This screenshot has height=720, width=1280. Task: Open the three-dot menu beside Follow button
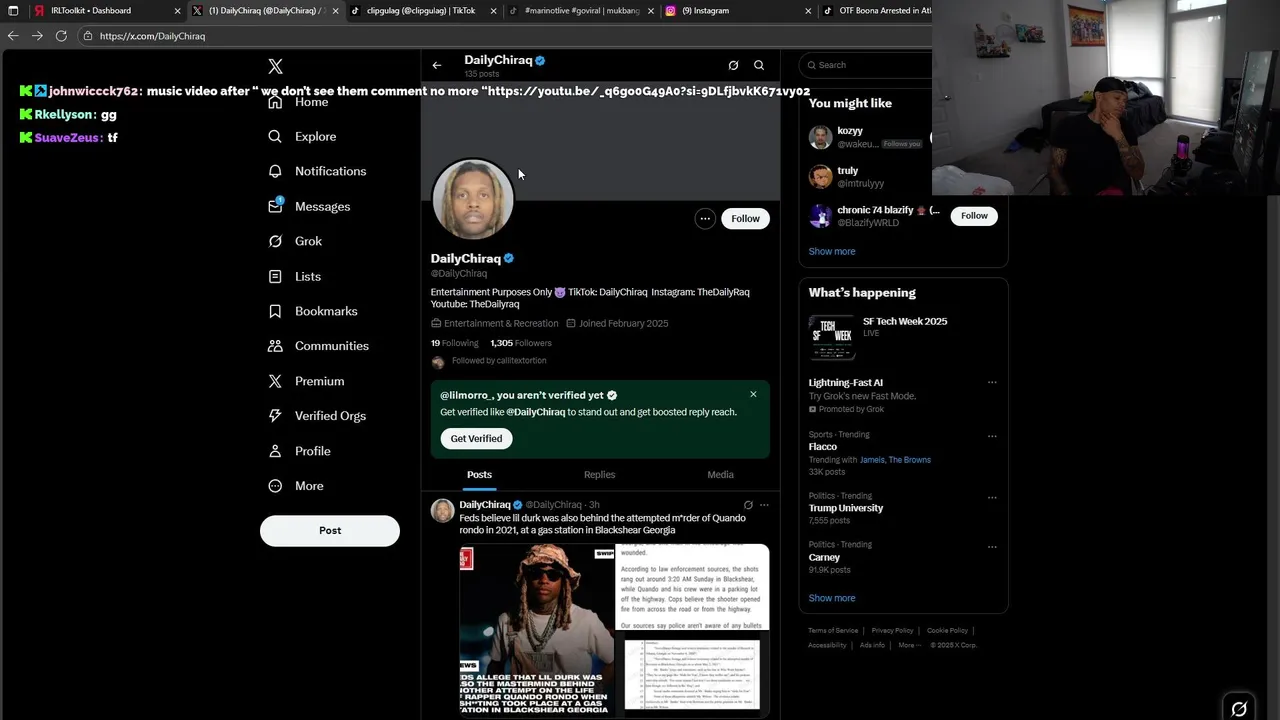705,219
